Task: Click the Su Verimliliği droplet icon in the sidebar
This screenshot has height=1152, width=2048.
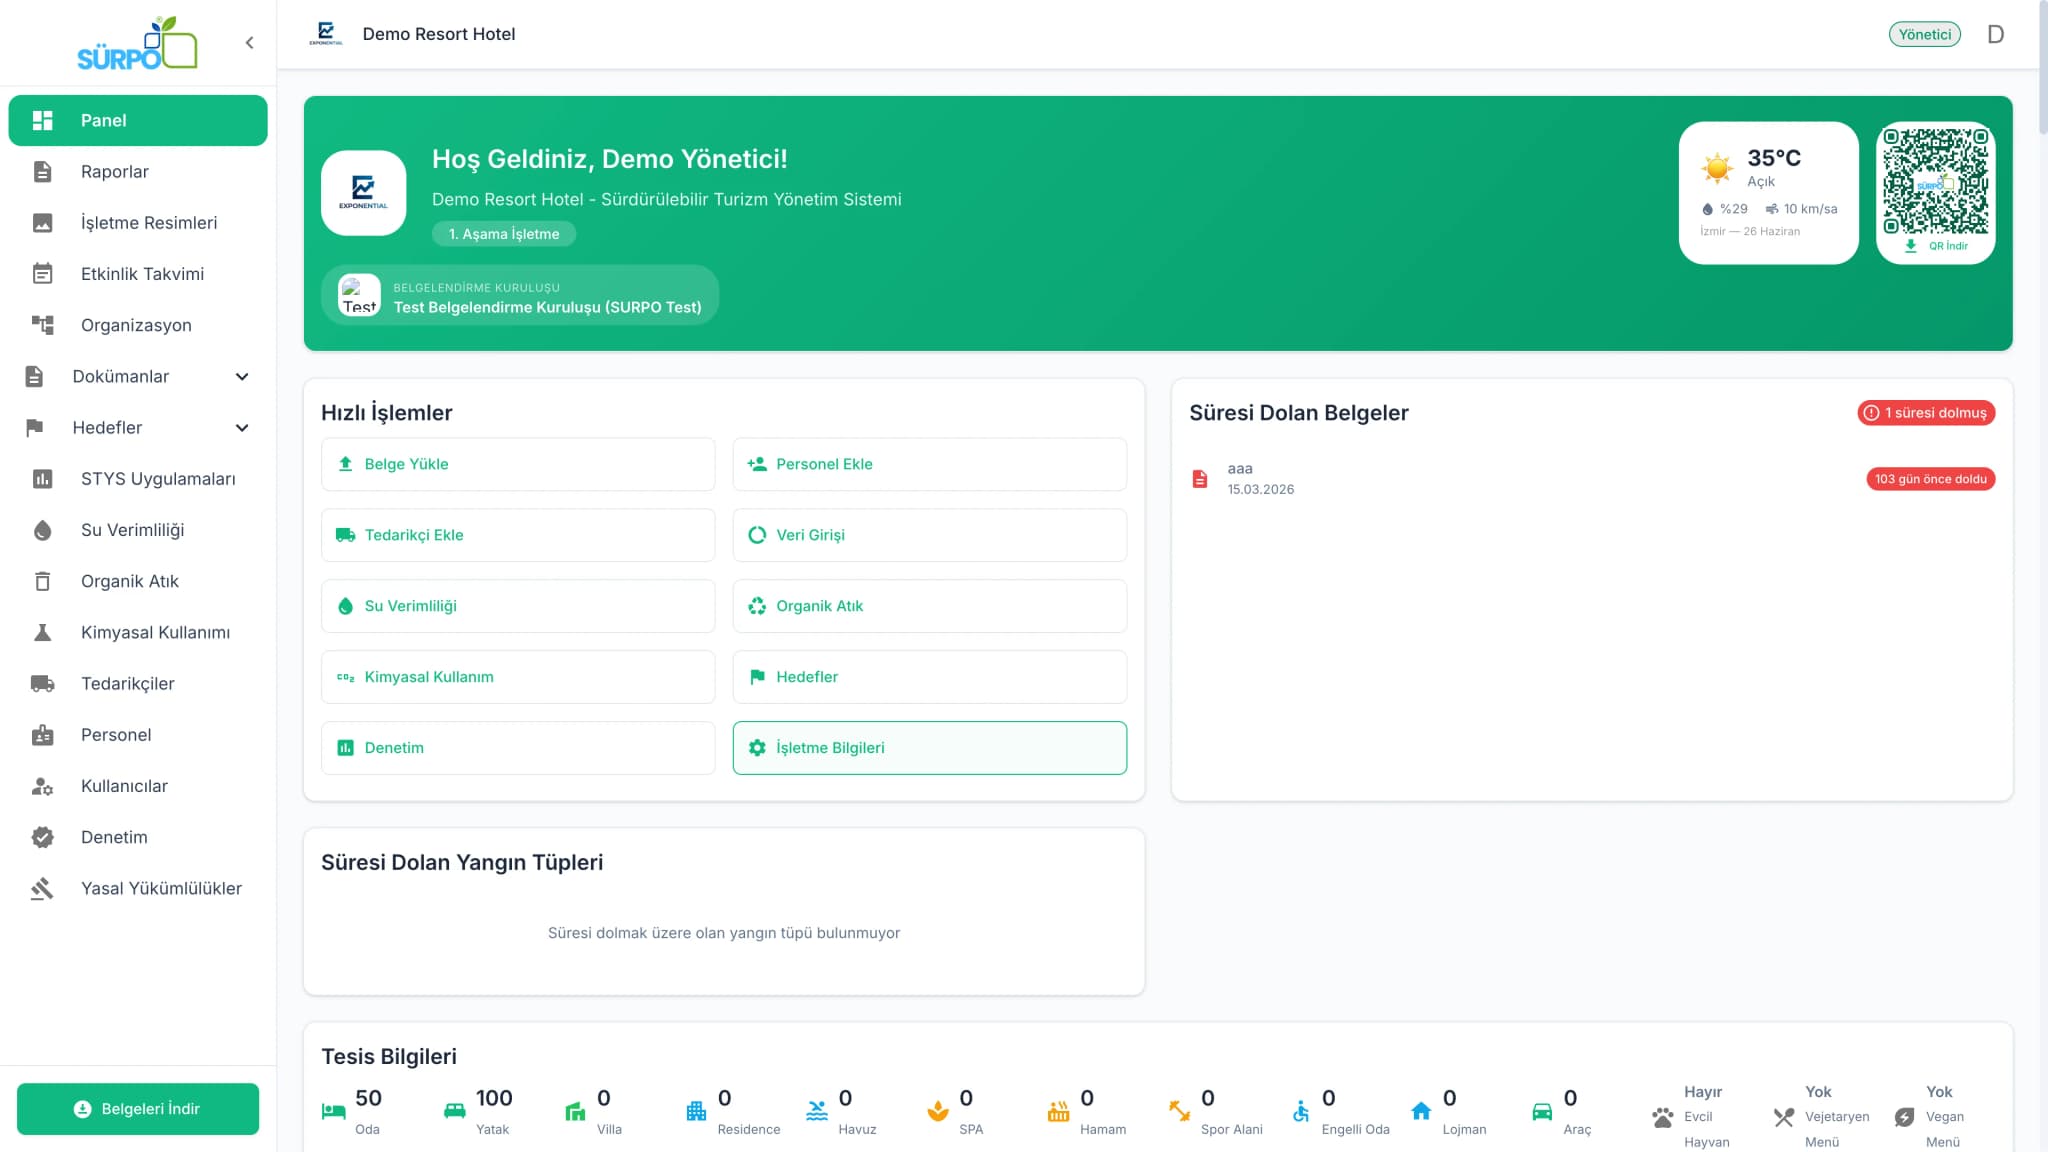Action: pyautogui.click(x=42, y=530)
